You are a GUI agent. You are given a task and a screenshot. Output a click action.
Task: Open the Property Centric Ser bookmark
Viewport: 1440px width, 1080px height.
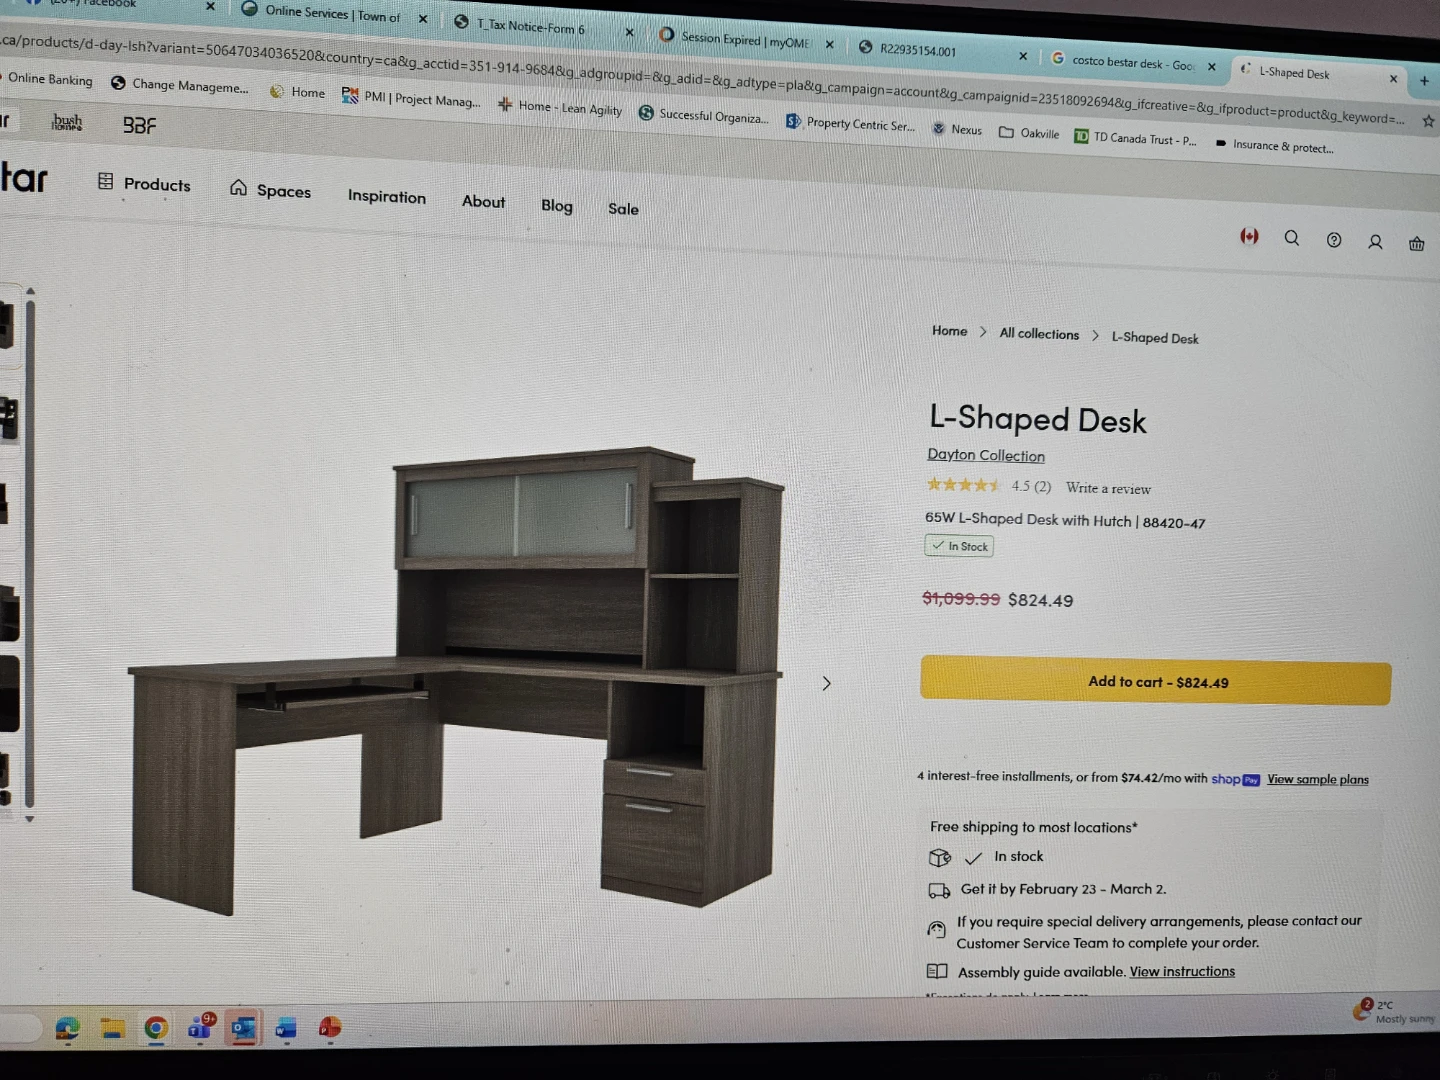[851, 123]
